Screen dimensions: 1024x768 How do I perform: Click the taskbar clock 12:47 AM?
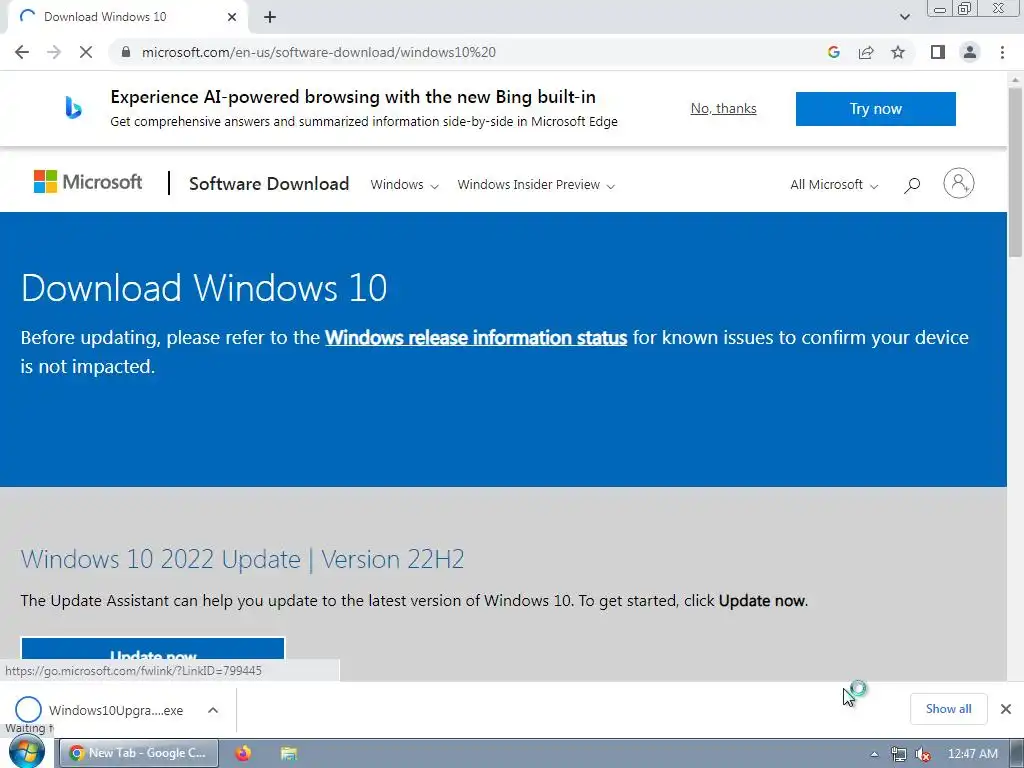[x=972, y=754]
